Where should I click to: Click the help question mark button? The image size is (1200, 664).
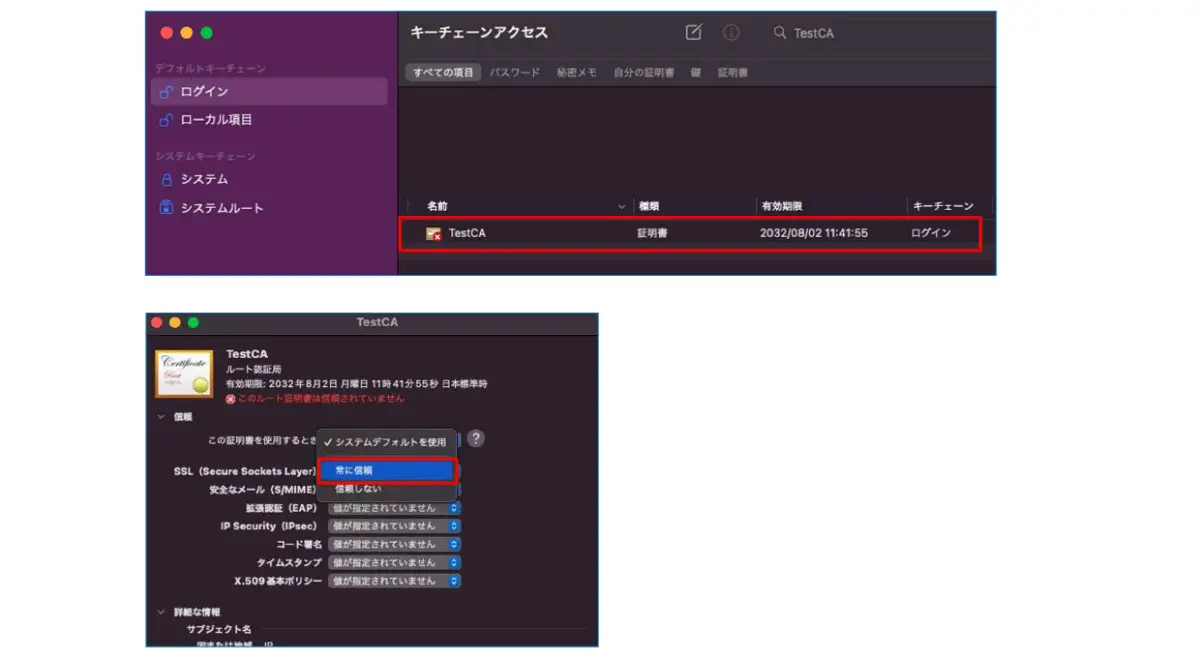pos(476,438)
